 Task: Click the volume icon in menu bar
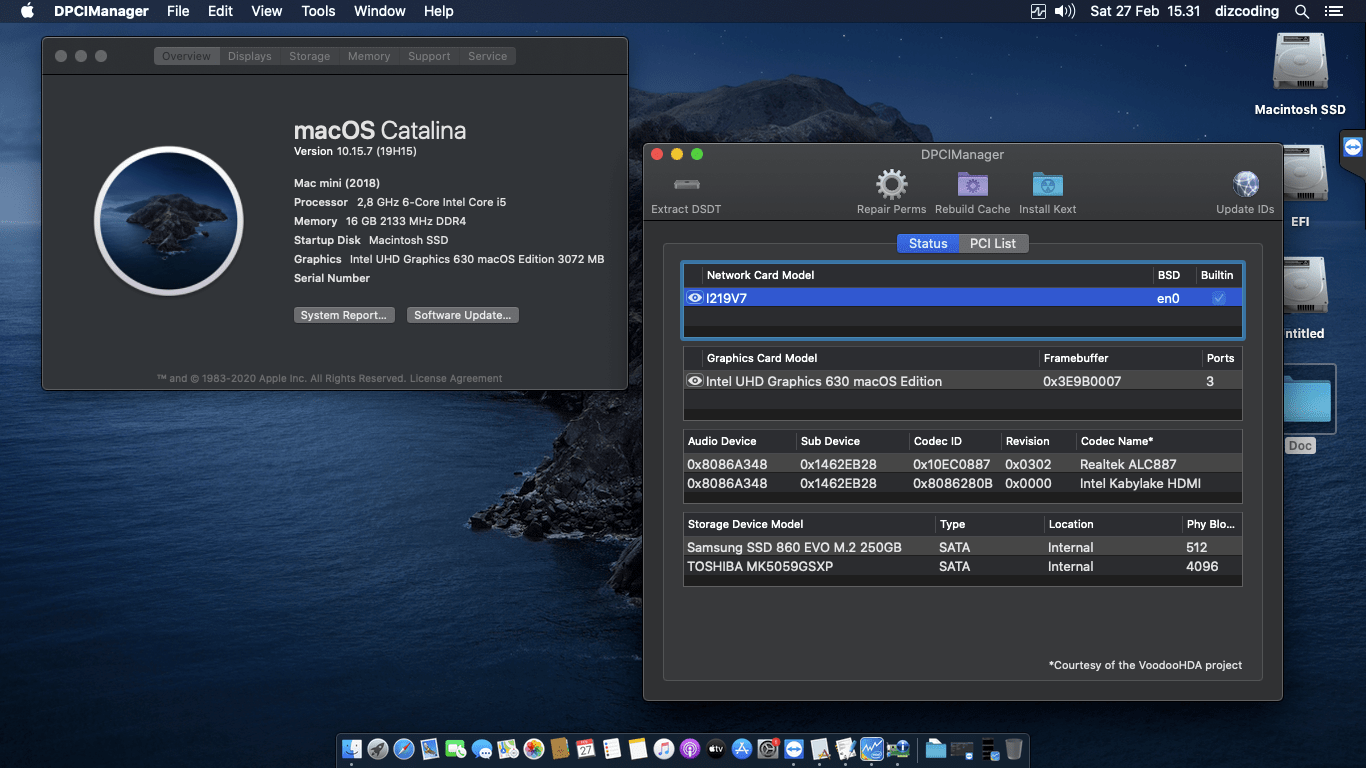coord(1066,11)
